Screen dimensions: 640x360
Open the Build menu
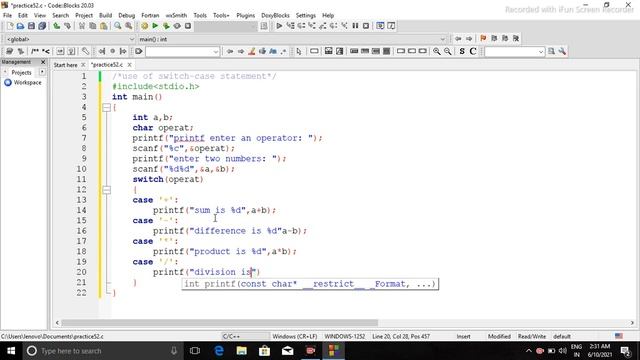(x=105, y=15)
